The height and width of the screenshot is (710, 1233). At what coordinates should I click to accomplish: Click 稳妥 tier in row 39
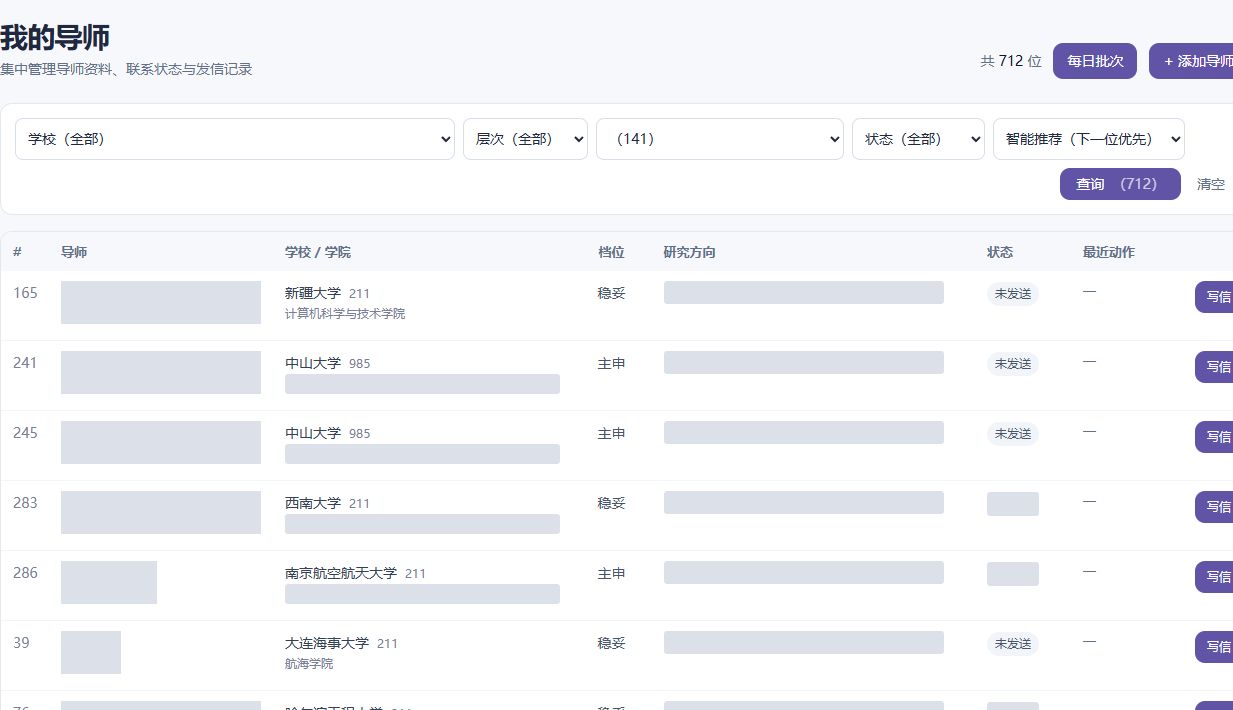click(612, 644)
